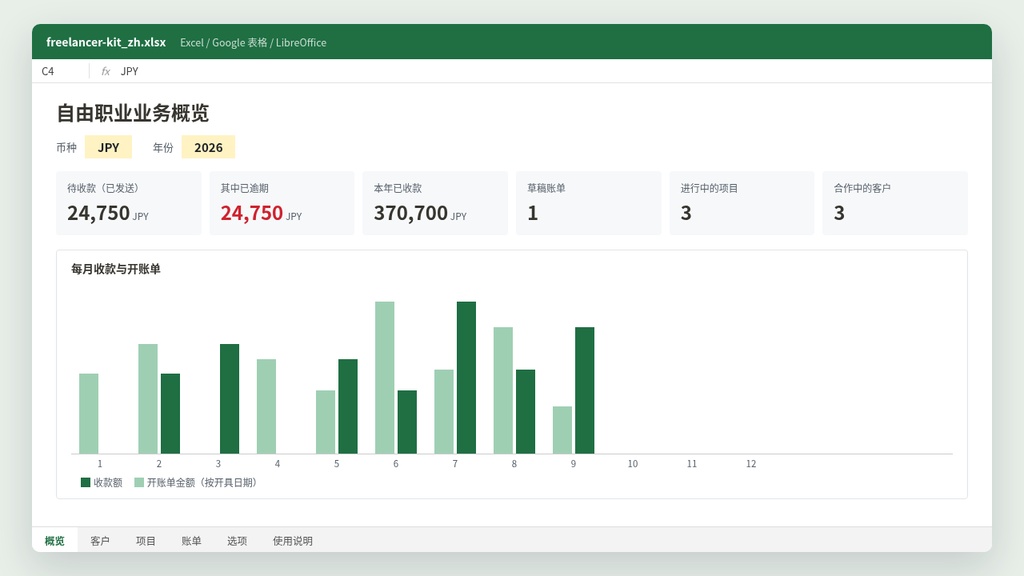This screenshot has height=576, width=1024.
Task: Open the 项目 sheet tab
Action: click(x=146, y=541)
